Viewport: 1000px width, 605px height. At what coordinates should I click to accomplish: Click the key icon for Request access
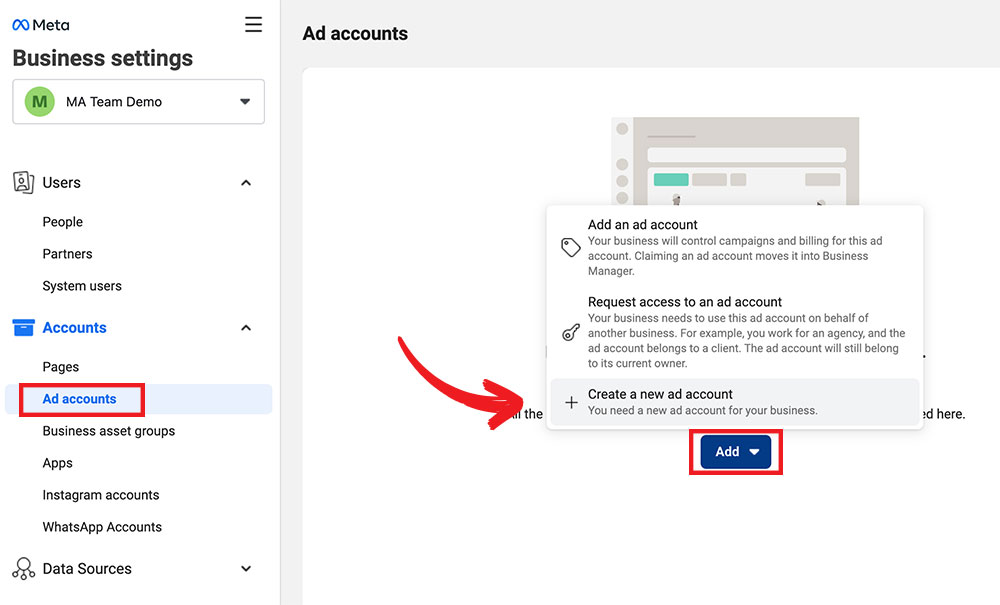pyautogui.click(x=571, y=332)
